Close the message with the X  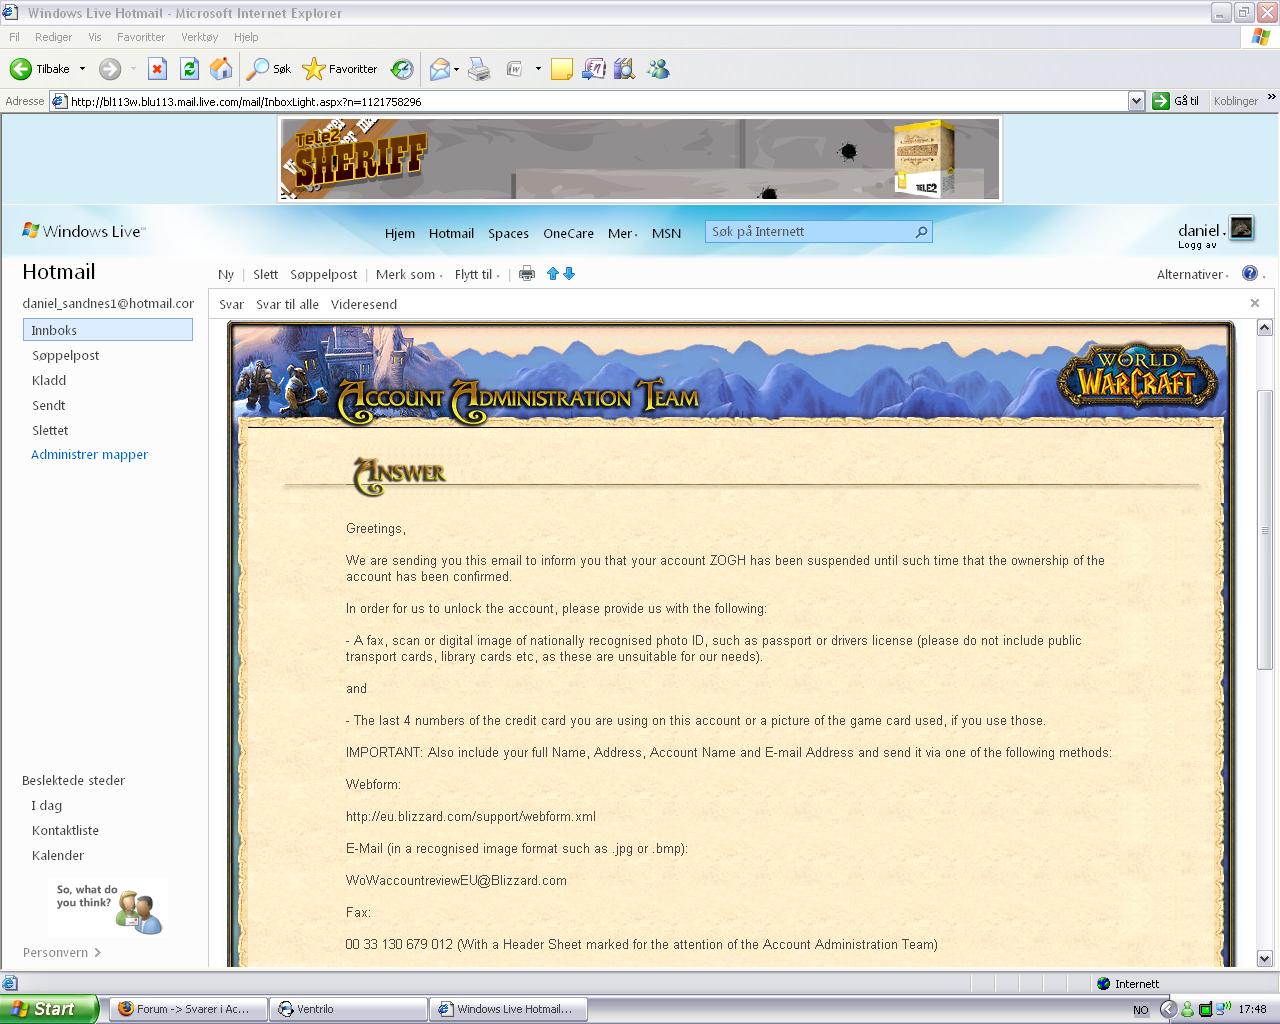[x=1255, y=303]
